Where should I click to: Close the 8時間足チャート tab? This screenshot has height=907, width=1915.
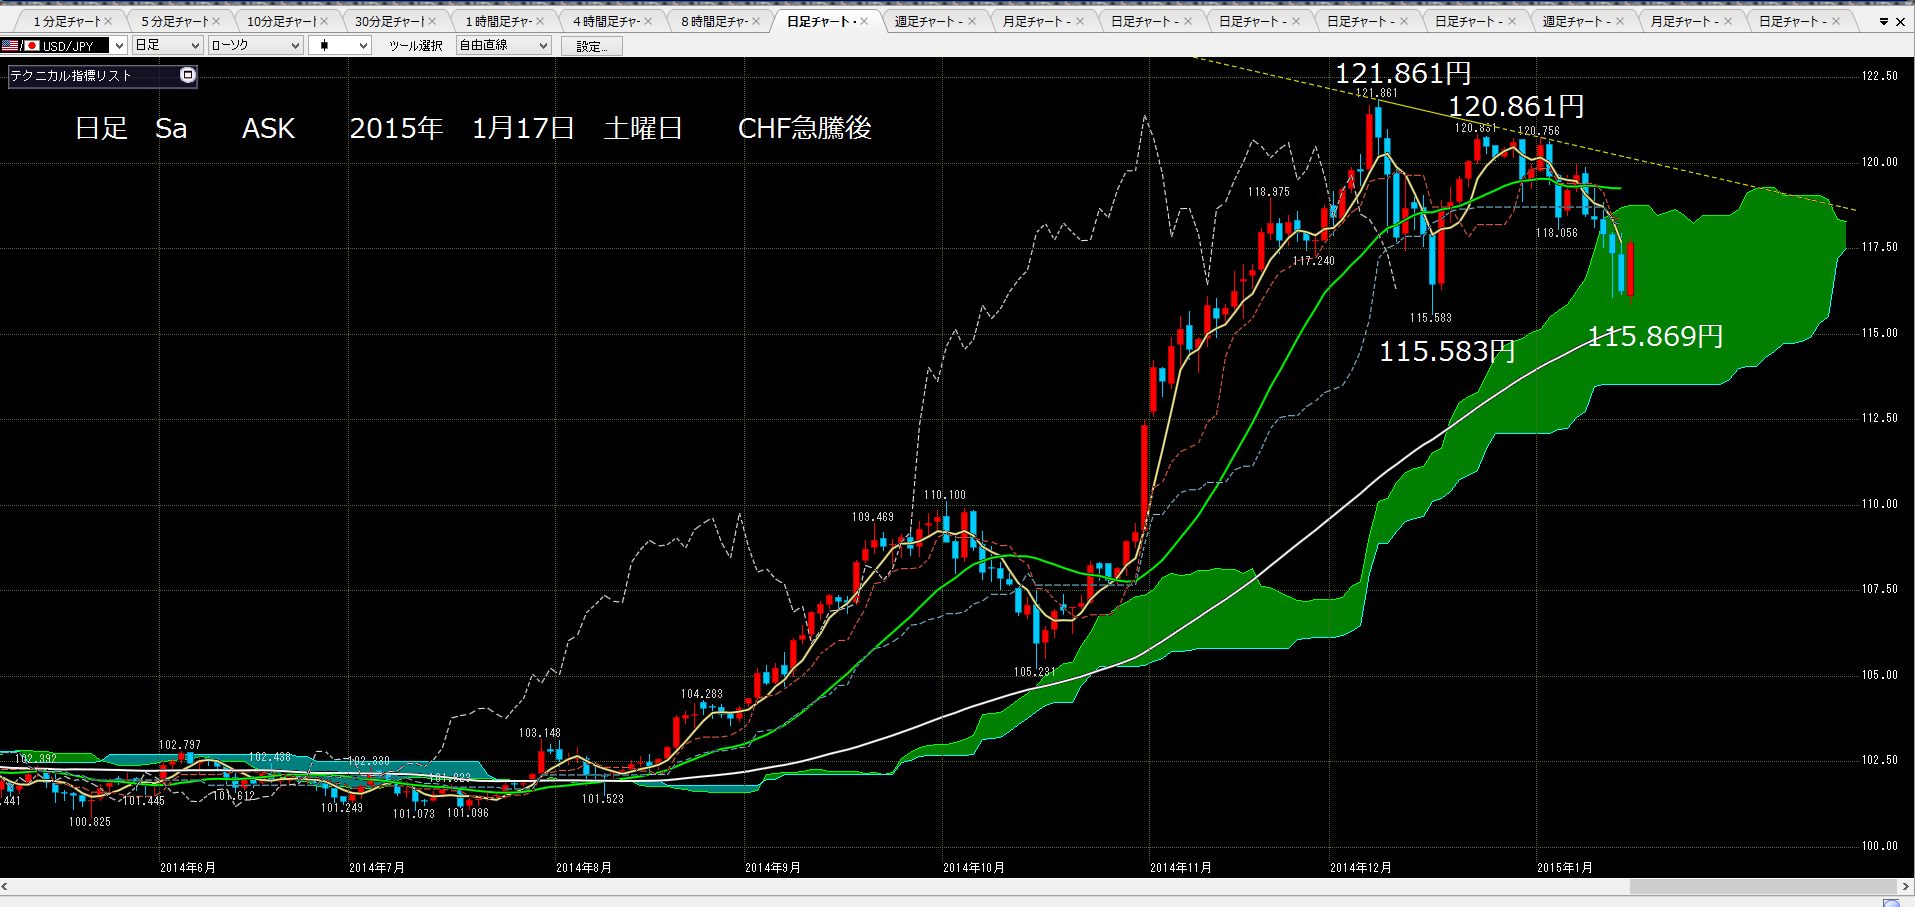pyautogui.click(x=756, y=21)
